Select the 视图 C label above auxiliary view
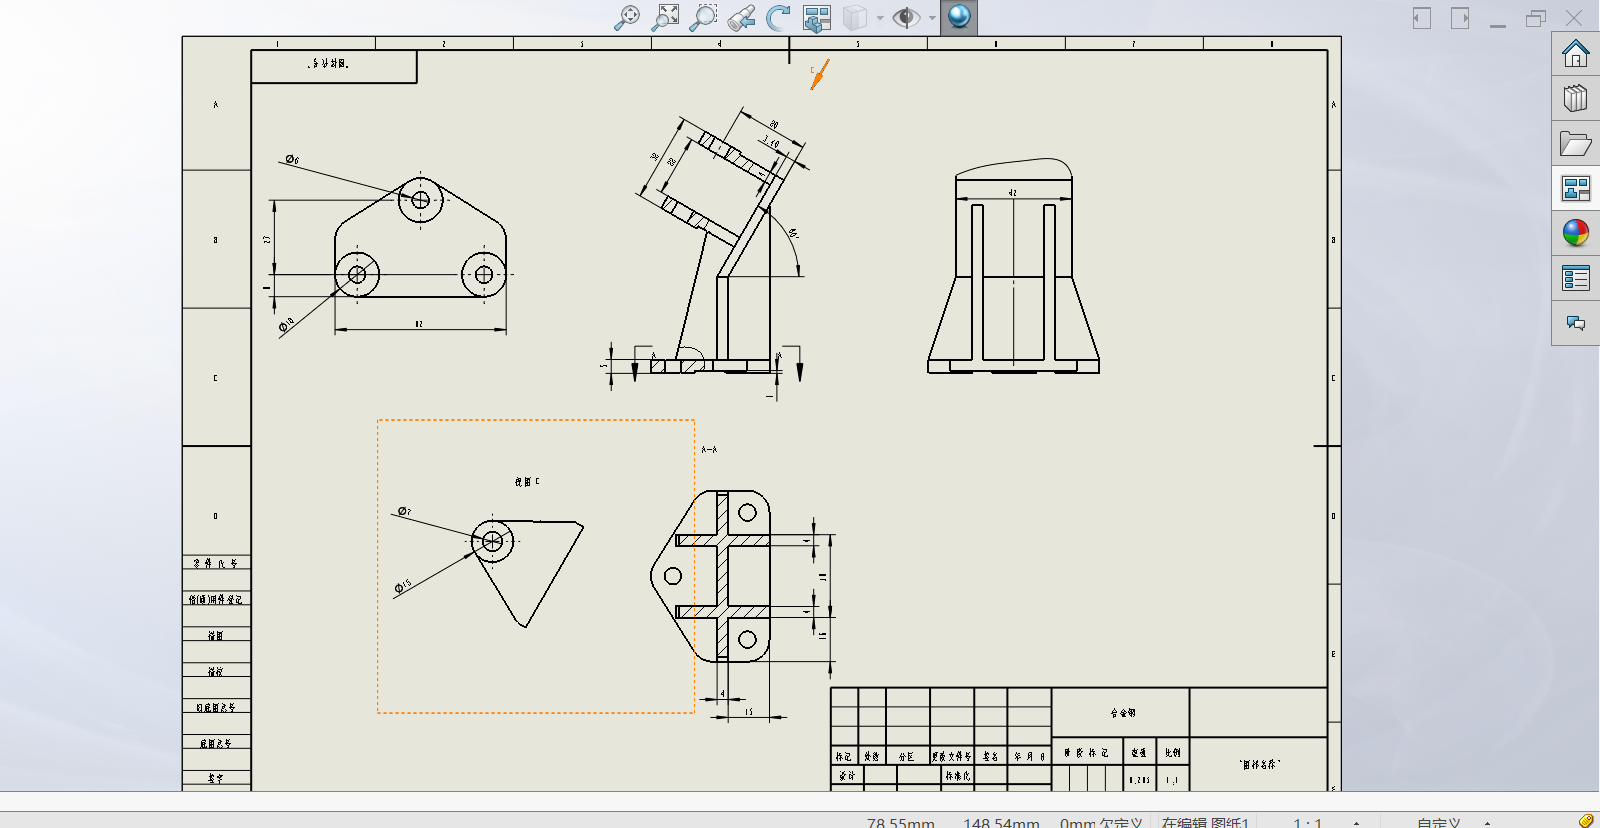This screenshot has width=1600, height=828. (x=527, y=482)
